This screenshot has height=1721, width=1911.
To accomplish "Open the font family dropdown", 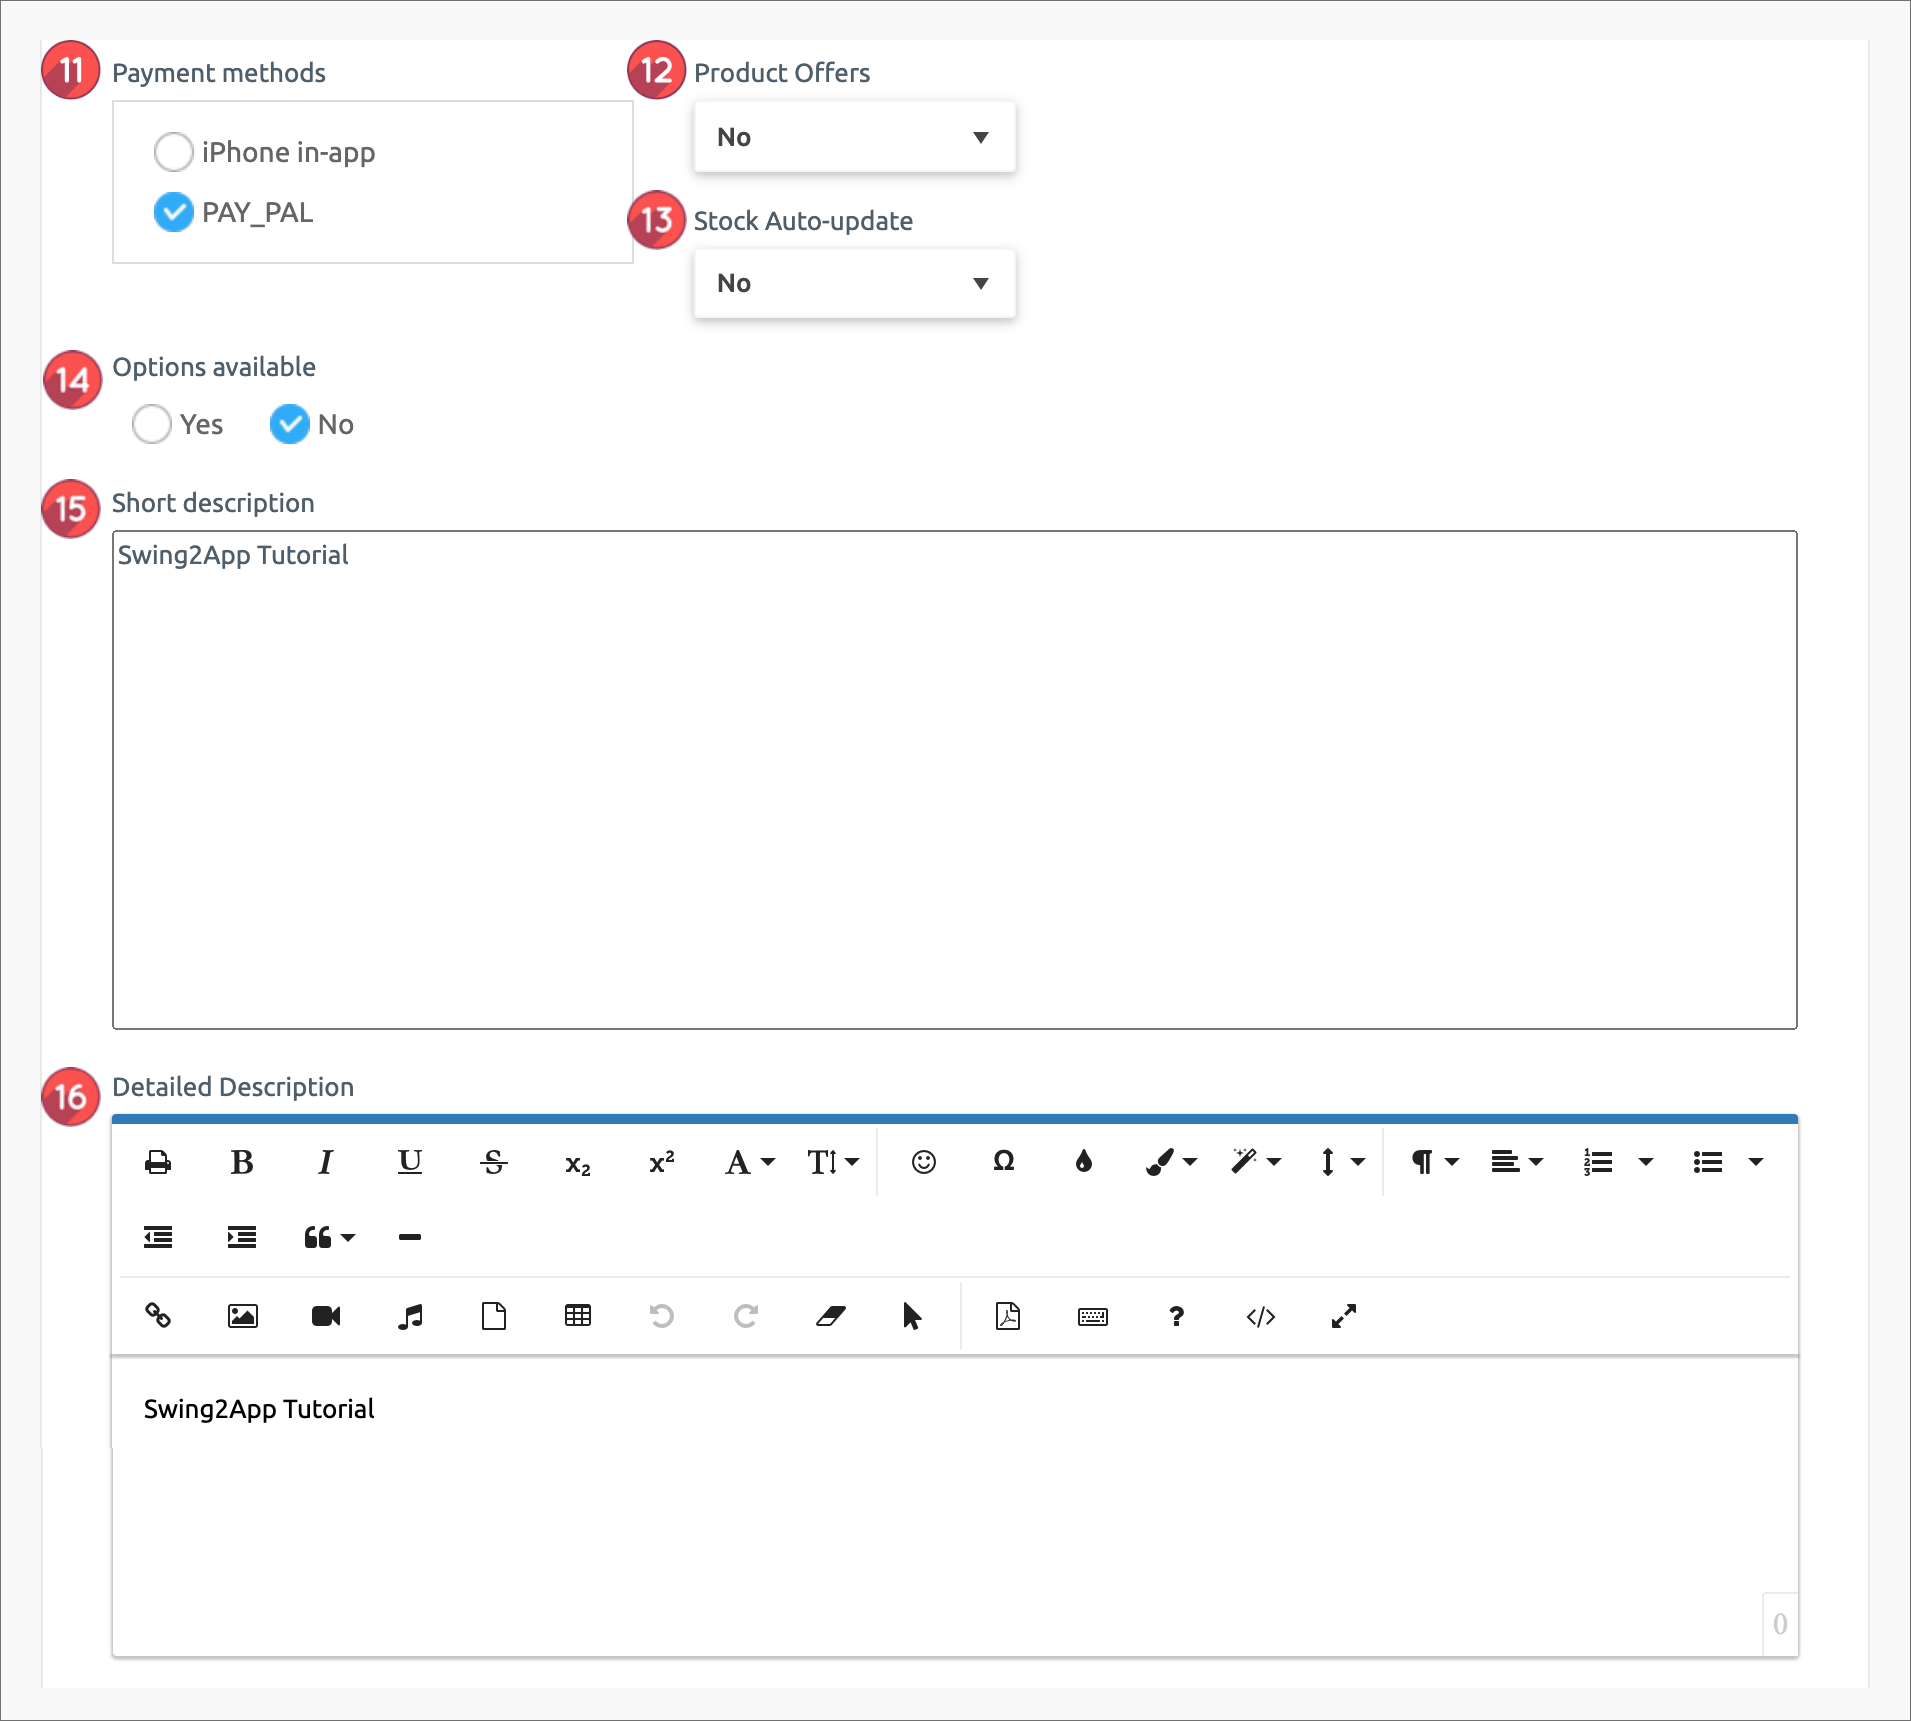I will click(749, 1162).
